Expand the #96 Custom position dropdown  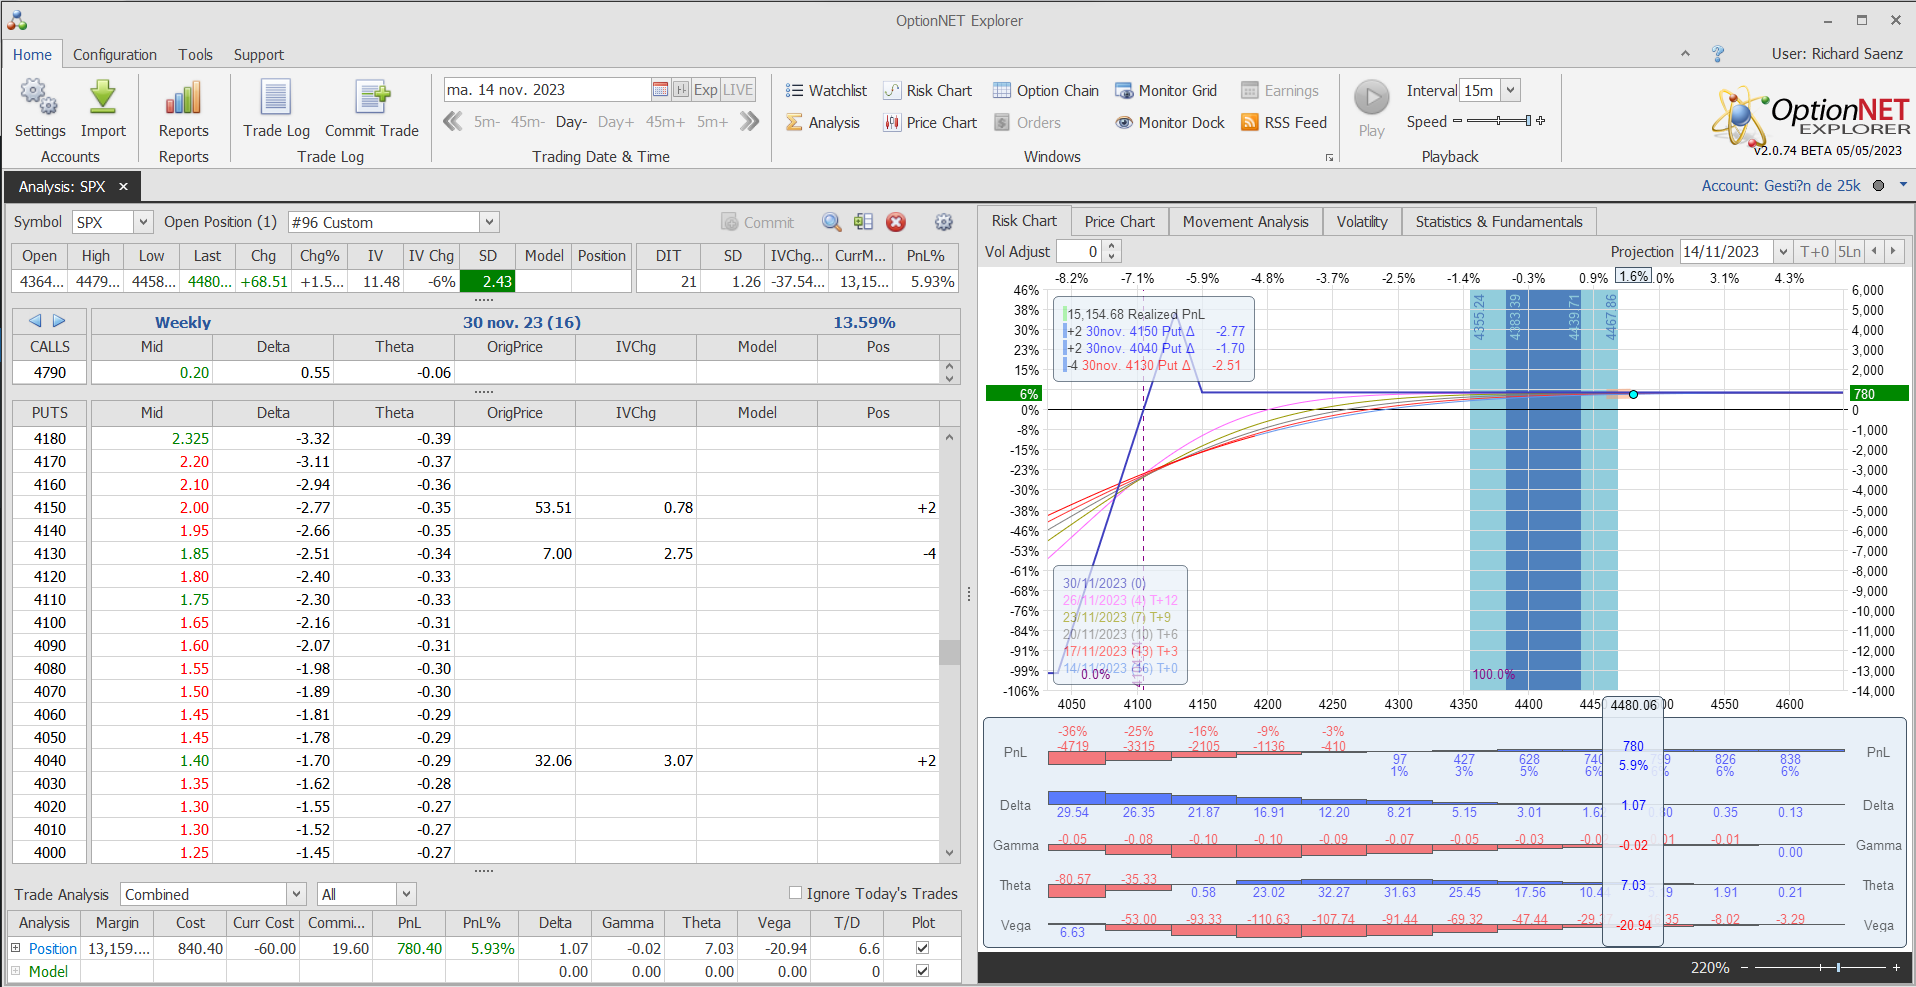[489, 223]
